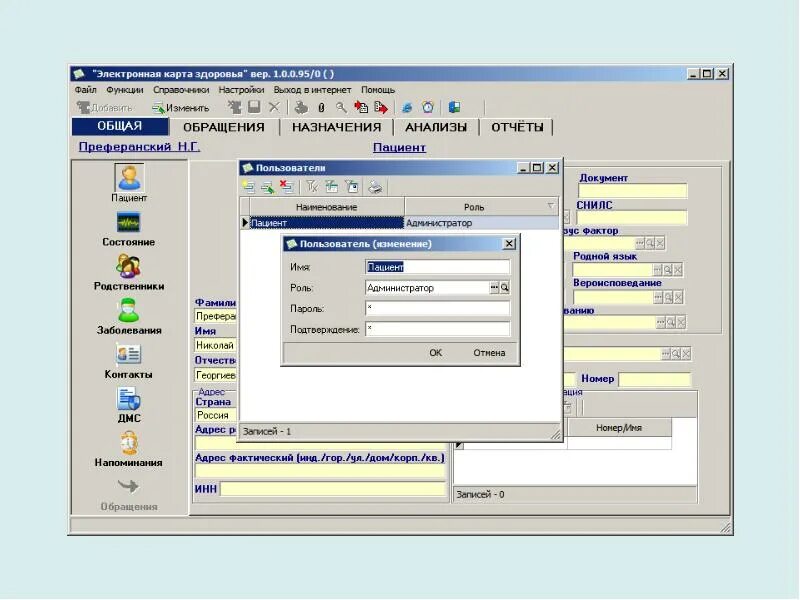The height and width of the screenshot is (600, 800).
Task: Open the Файл menu
Action: (x=85, y=90)
